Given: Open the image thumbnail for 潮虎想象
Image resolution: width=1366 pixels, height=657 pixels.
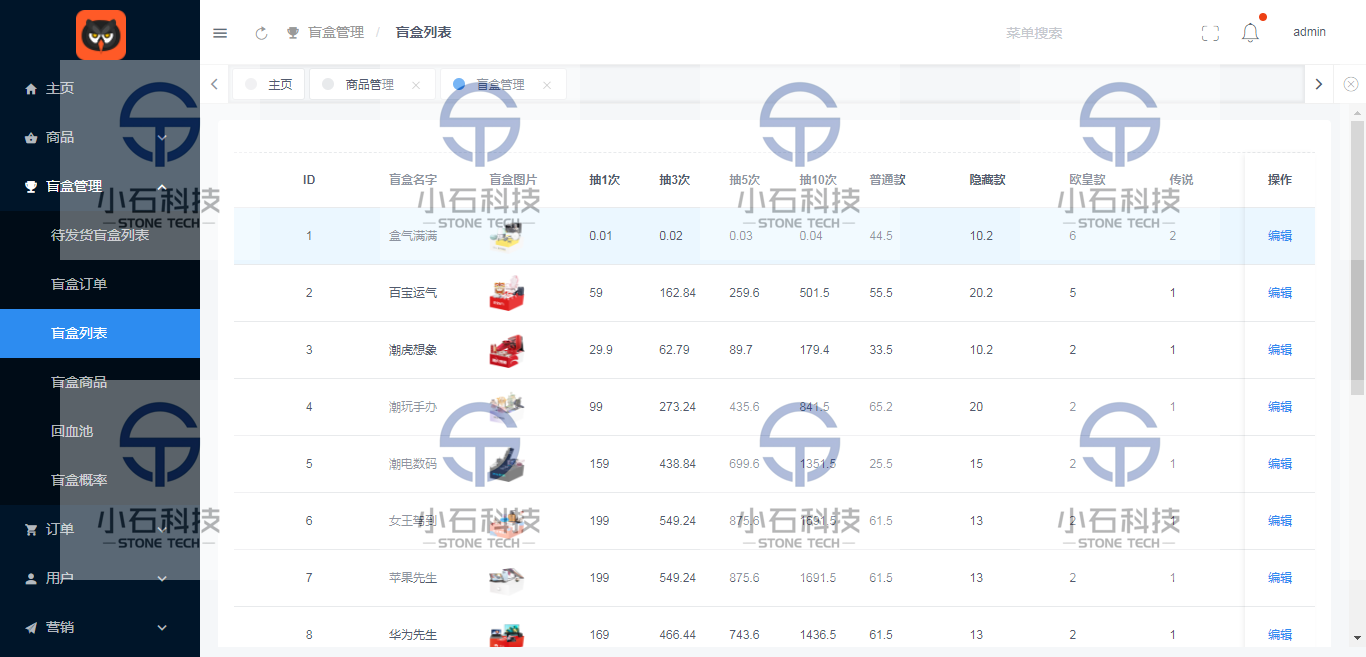Looking at the screenshot, I should 507,350.
